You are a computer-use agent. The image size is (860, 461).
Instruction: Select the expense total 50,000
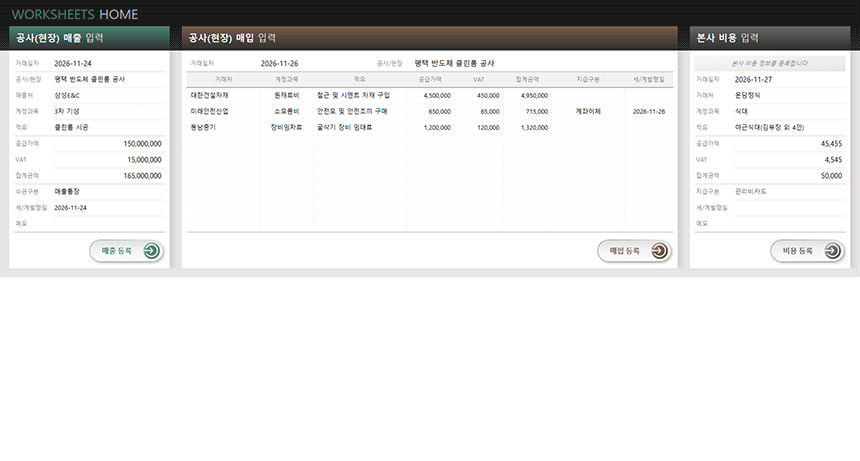789,175
